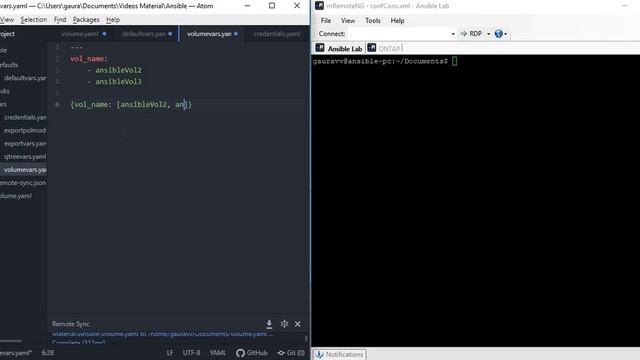Image resolution: width=640 pixels, height=360 pixels.
Task: Open Packages menu in Atom
Action: [x=86, y=20]
